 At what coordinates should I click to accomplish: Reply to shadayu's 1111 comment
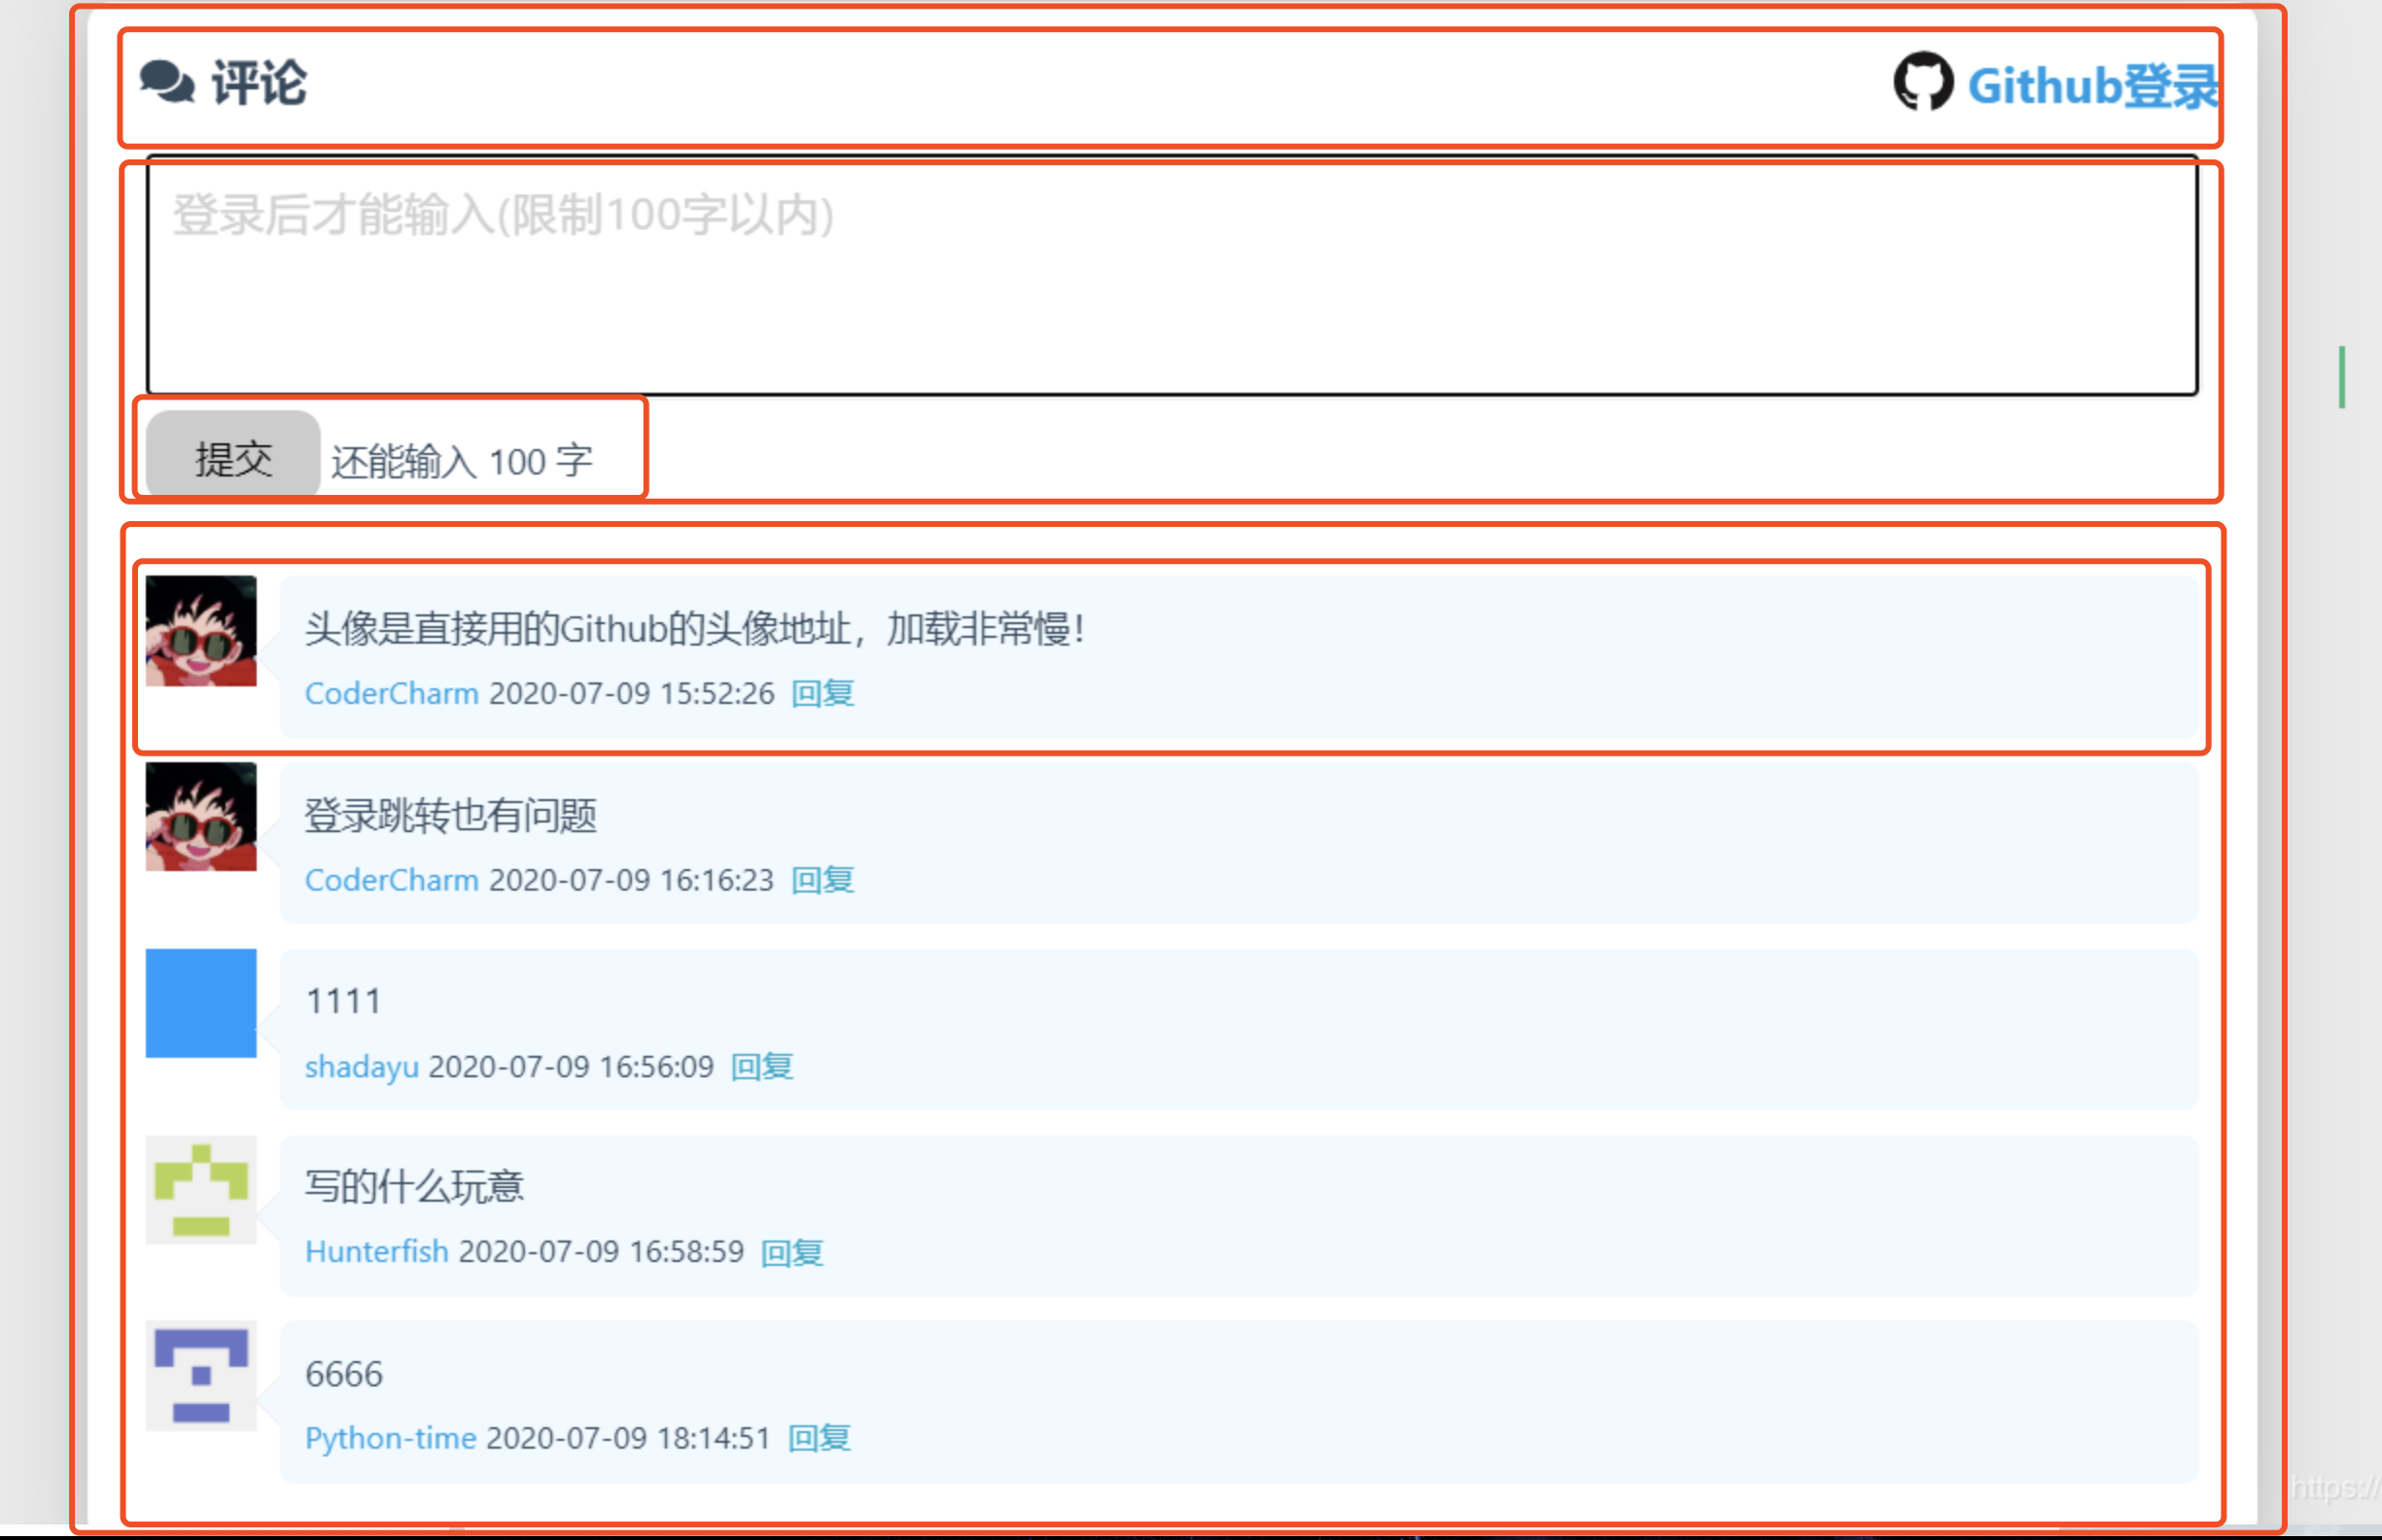[x=762, y=1067]
